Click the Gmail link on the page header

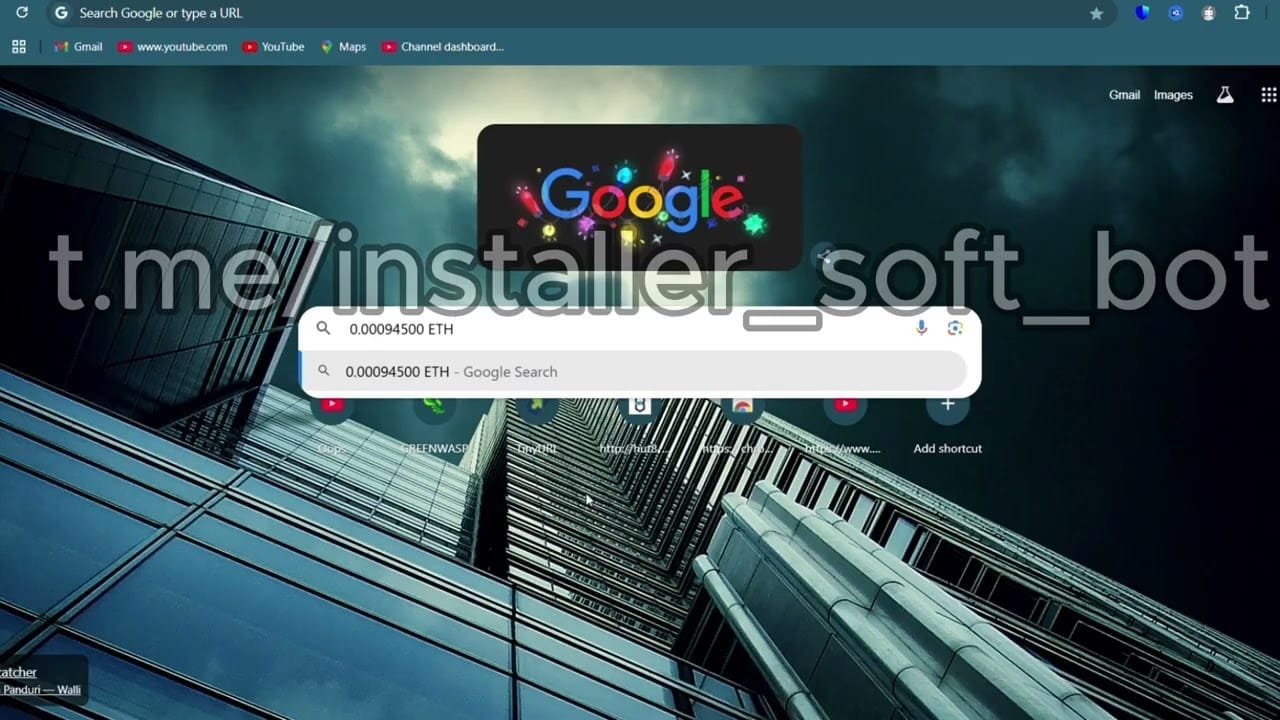(1124, 95)
